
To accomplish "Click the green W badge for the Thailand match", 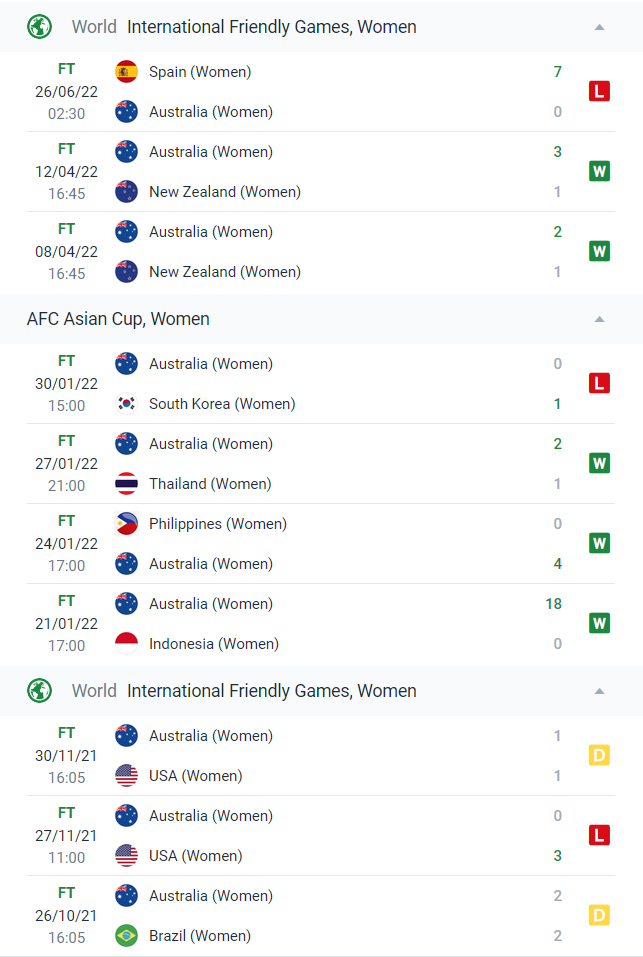I will point(599,463).
